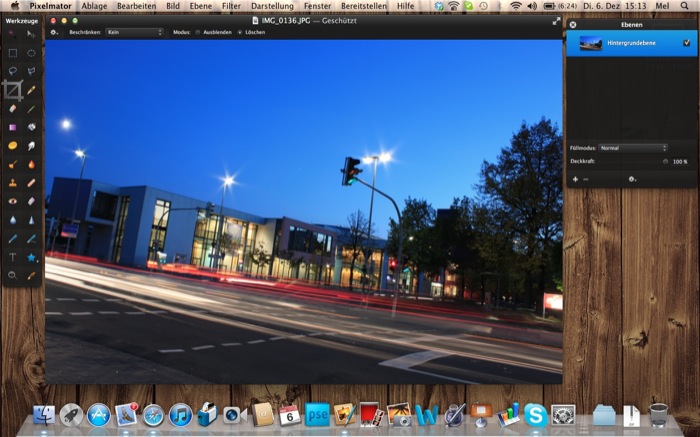Select the Löschen mode radio button

[x=239, y=32]
